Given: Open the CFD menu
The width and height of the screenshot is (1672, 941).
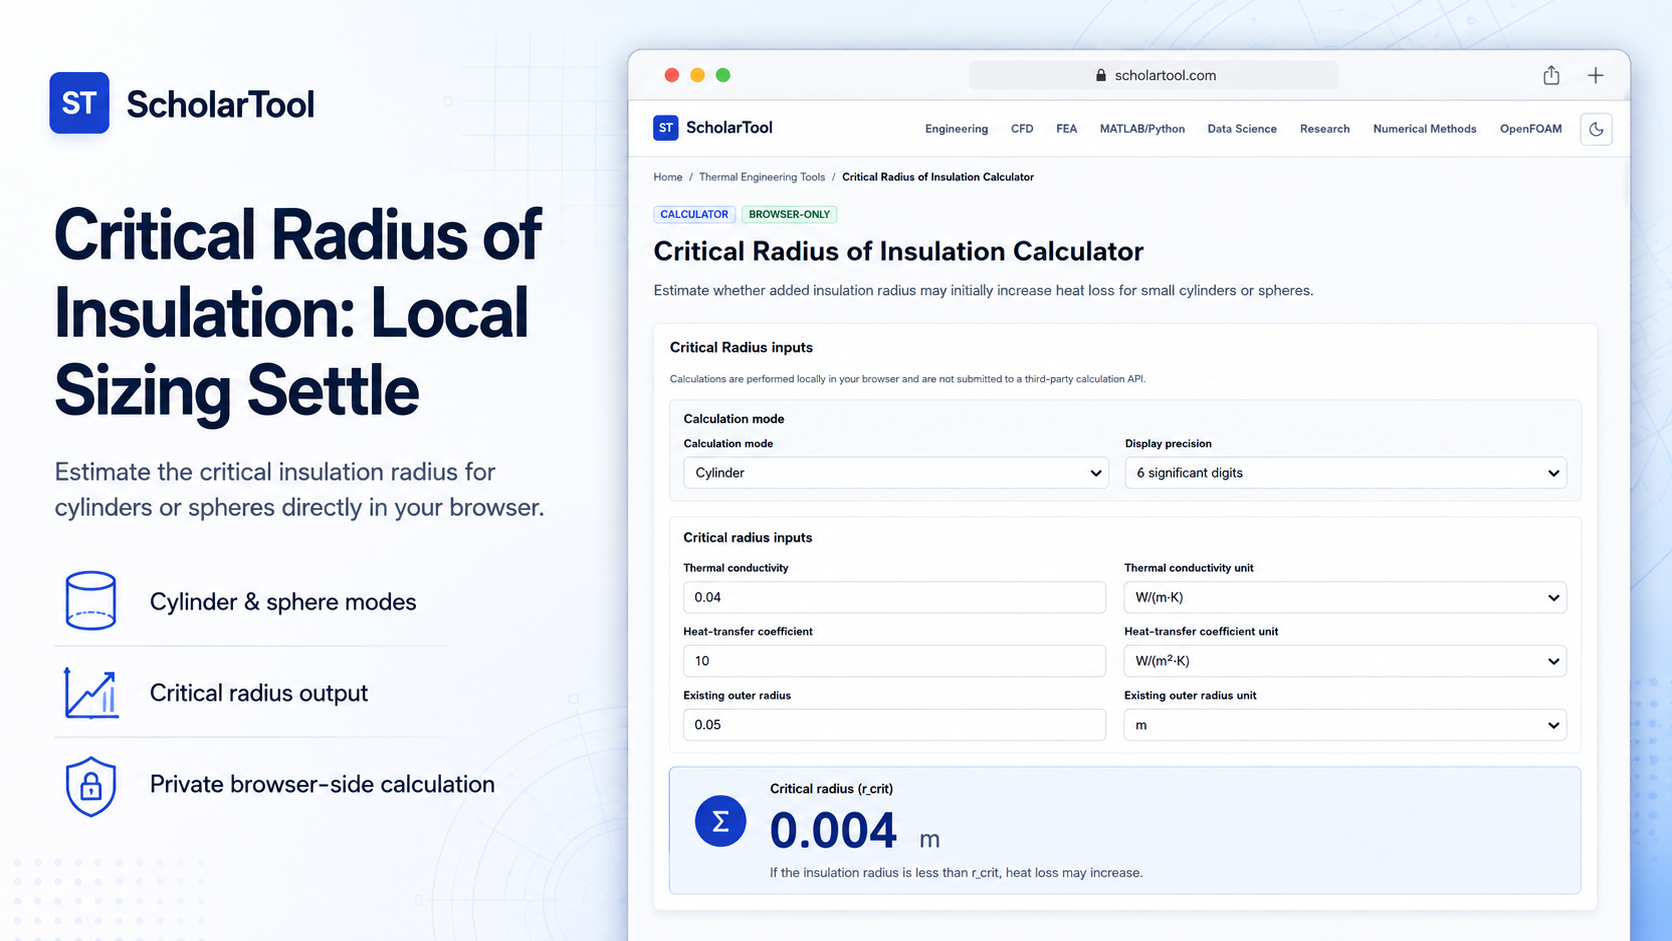Looking at the screenshot, I should click(1022, 129).
